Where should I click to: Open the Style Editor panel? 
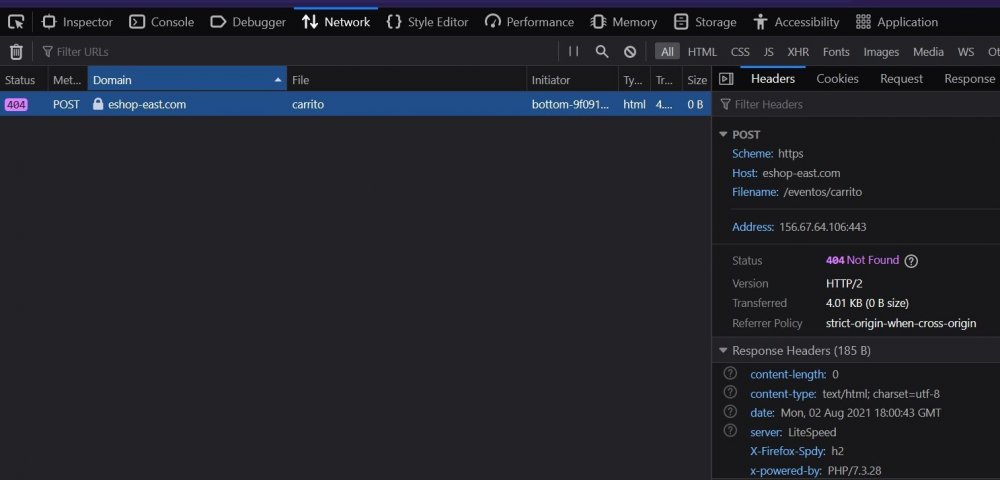click(427, 22)
